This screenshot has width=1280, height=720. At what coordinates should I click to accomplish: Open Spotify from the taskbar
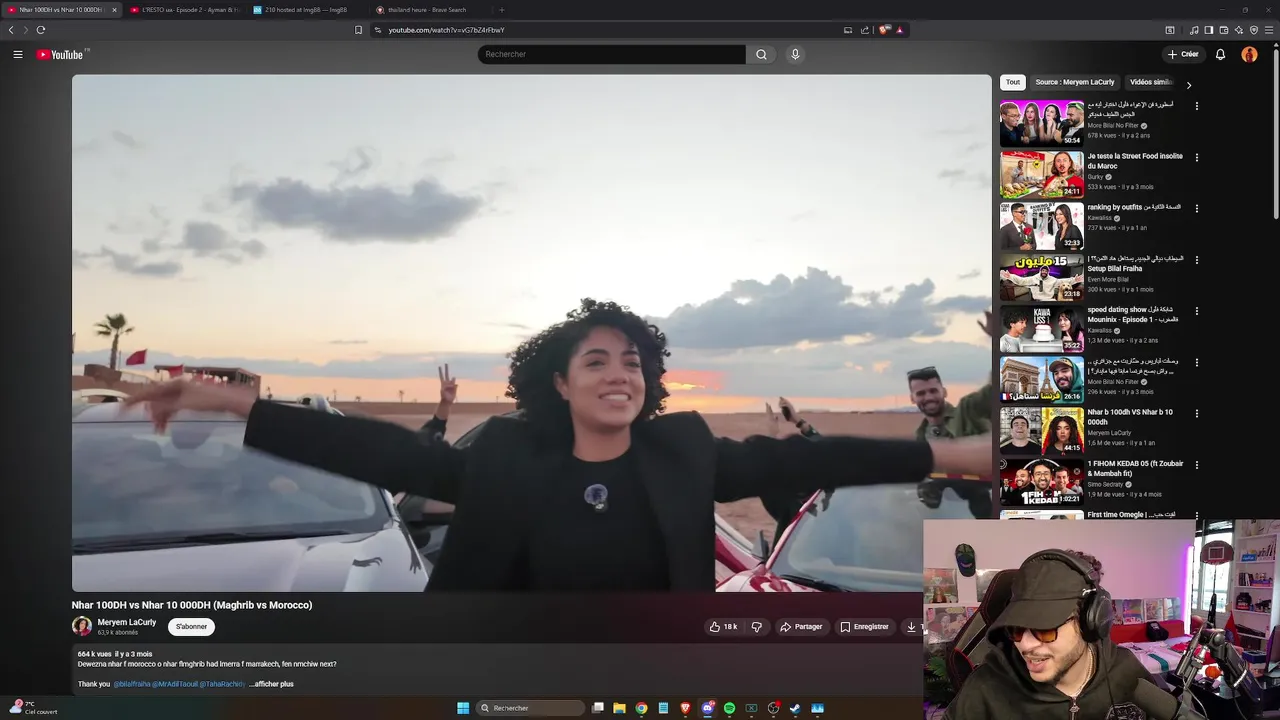point(730,708)
